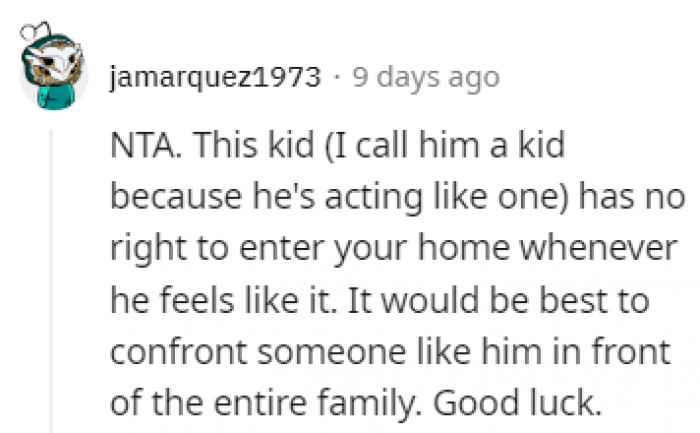Click the teal shirt of the avatar
700x433 pixels.
[54, 96]
